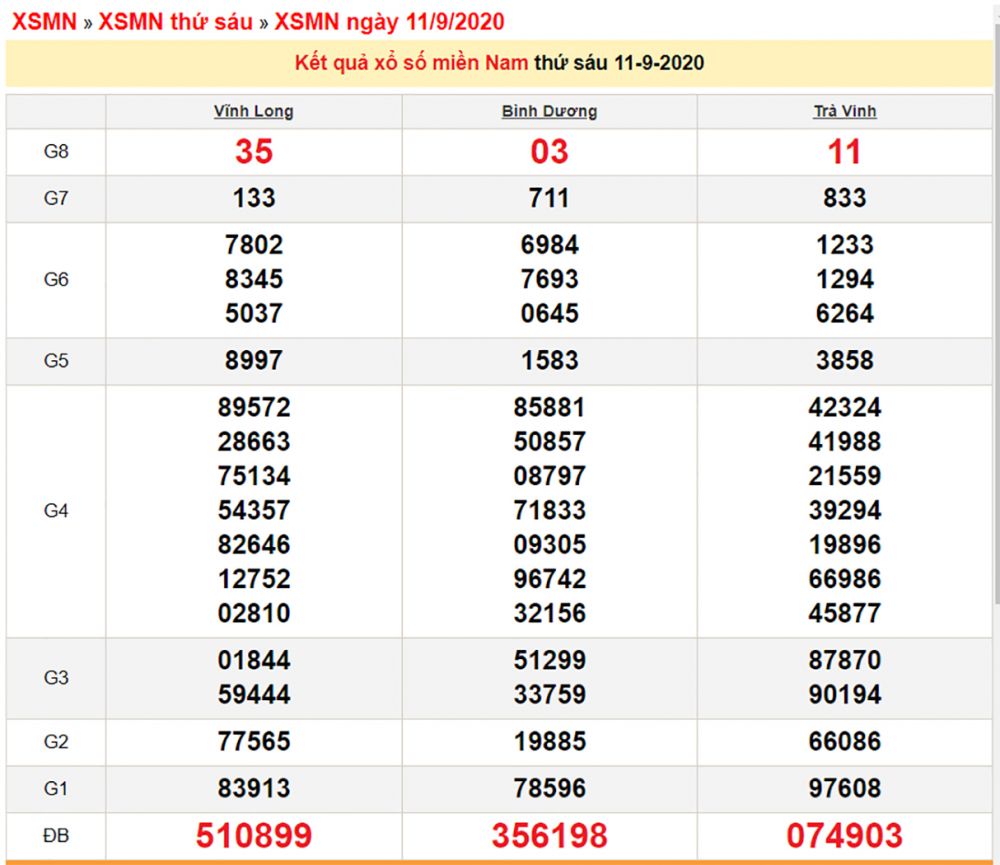
Task: Open the Vĩnh Long province header link
Action: point(253,111)
